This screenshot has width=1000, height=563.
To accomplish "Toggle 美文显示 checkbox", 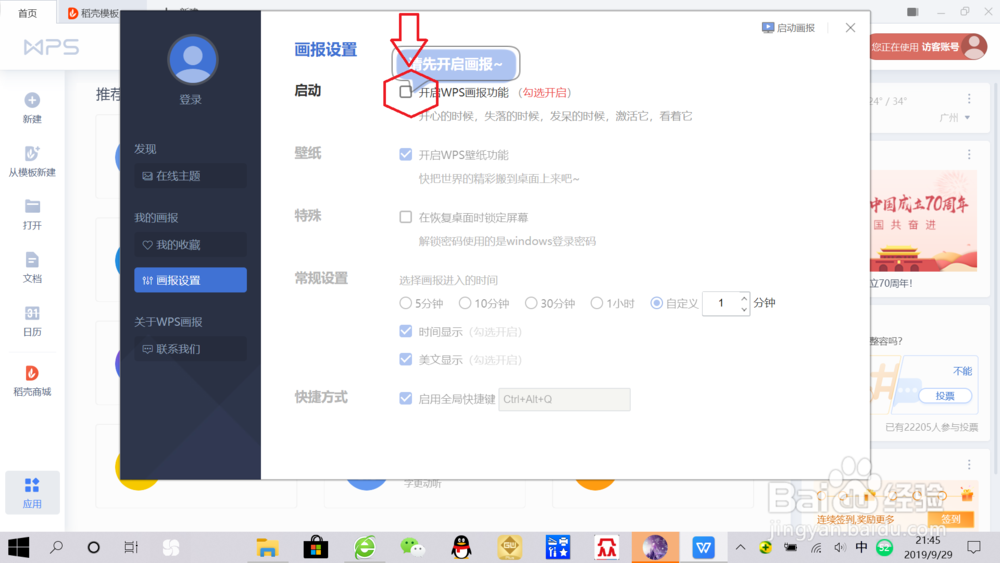I will pyautogui.click(x=406, y=359).
